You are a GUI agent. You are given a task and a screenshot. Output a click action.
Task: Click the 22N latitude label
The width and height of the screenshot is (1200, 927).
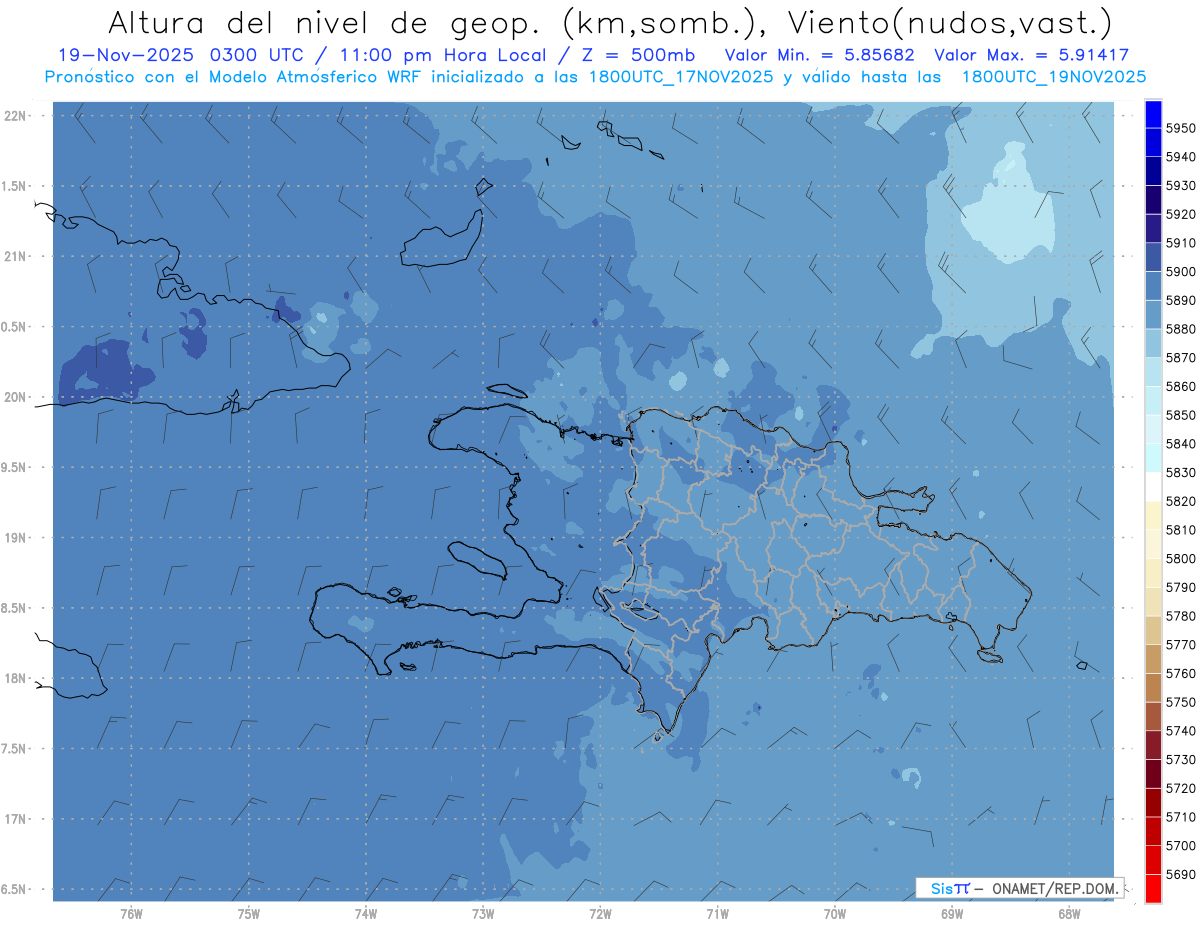(16, 116)
